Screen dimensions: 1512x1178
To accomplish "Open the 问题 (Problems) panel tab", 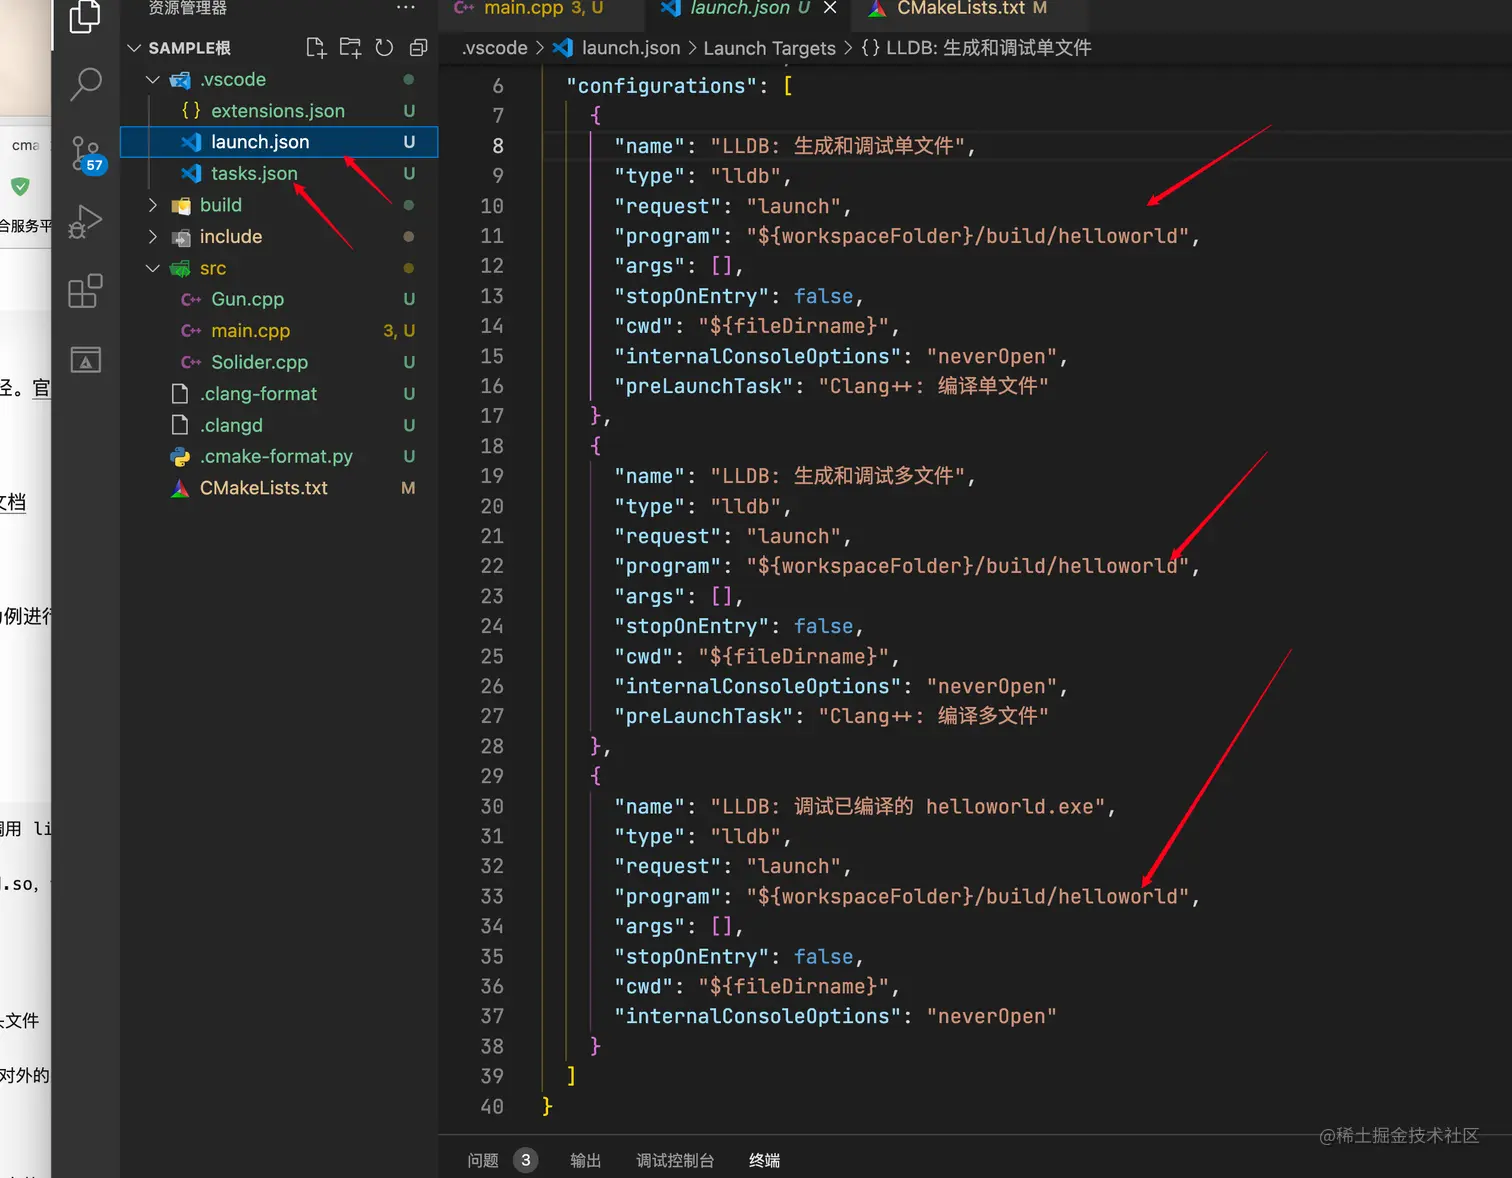I will point(483,1160).
